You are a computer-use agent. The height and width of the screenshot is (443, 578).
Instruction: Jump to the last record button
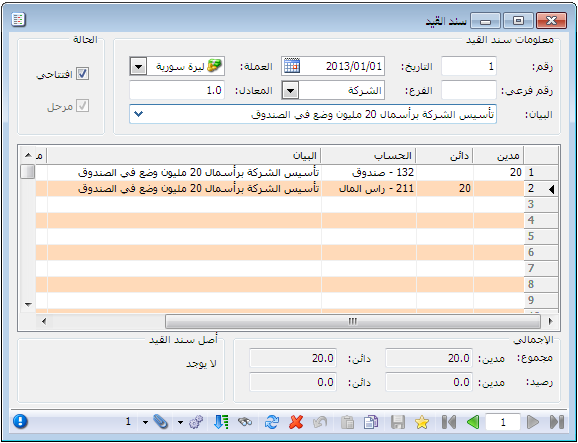(x=557, y=422)
